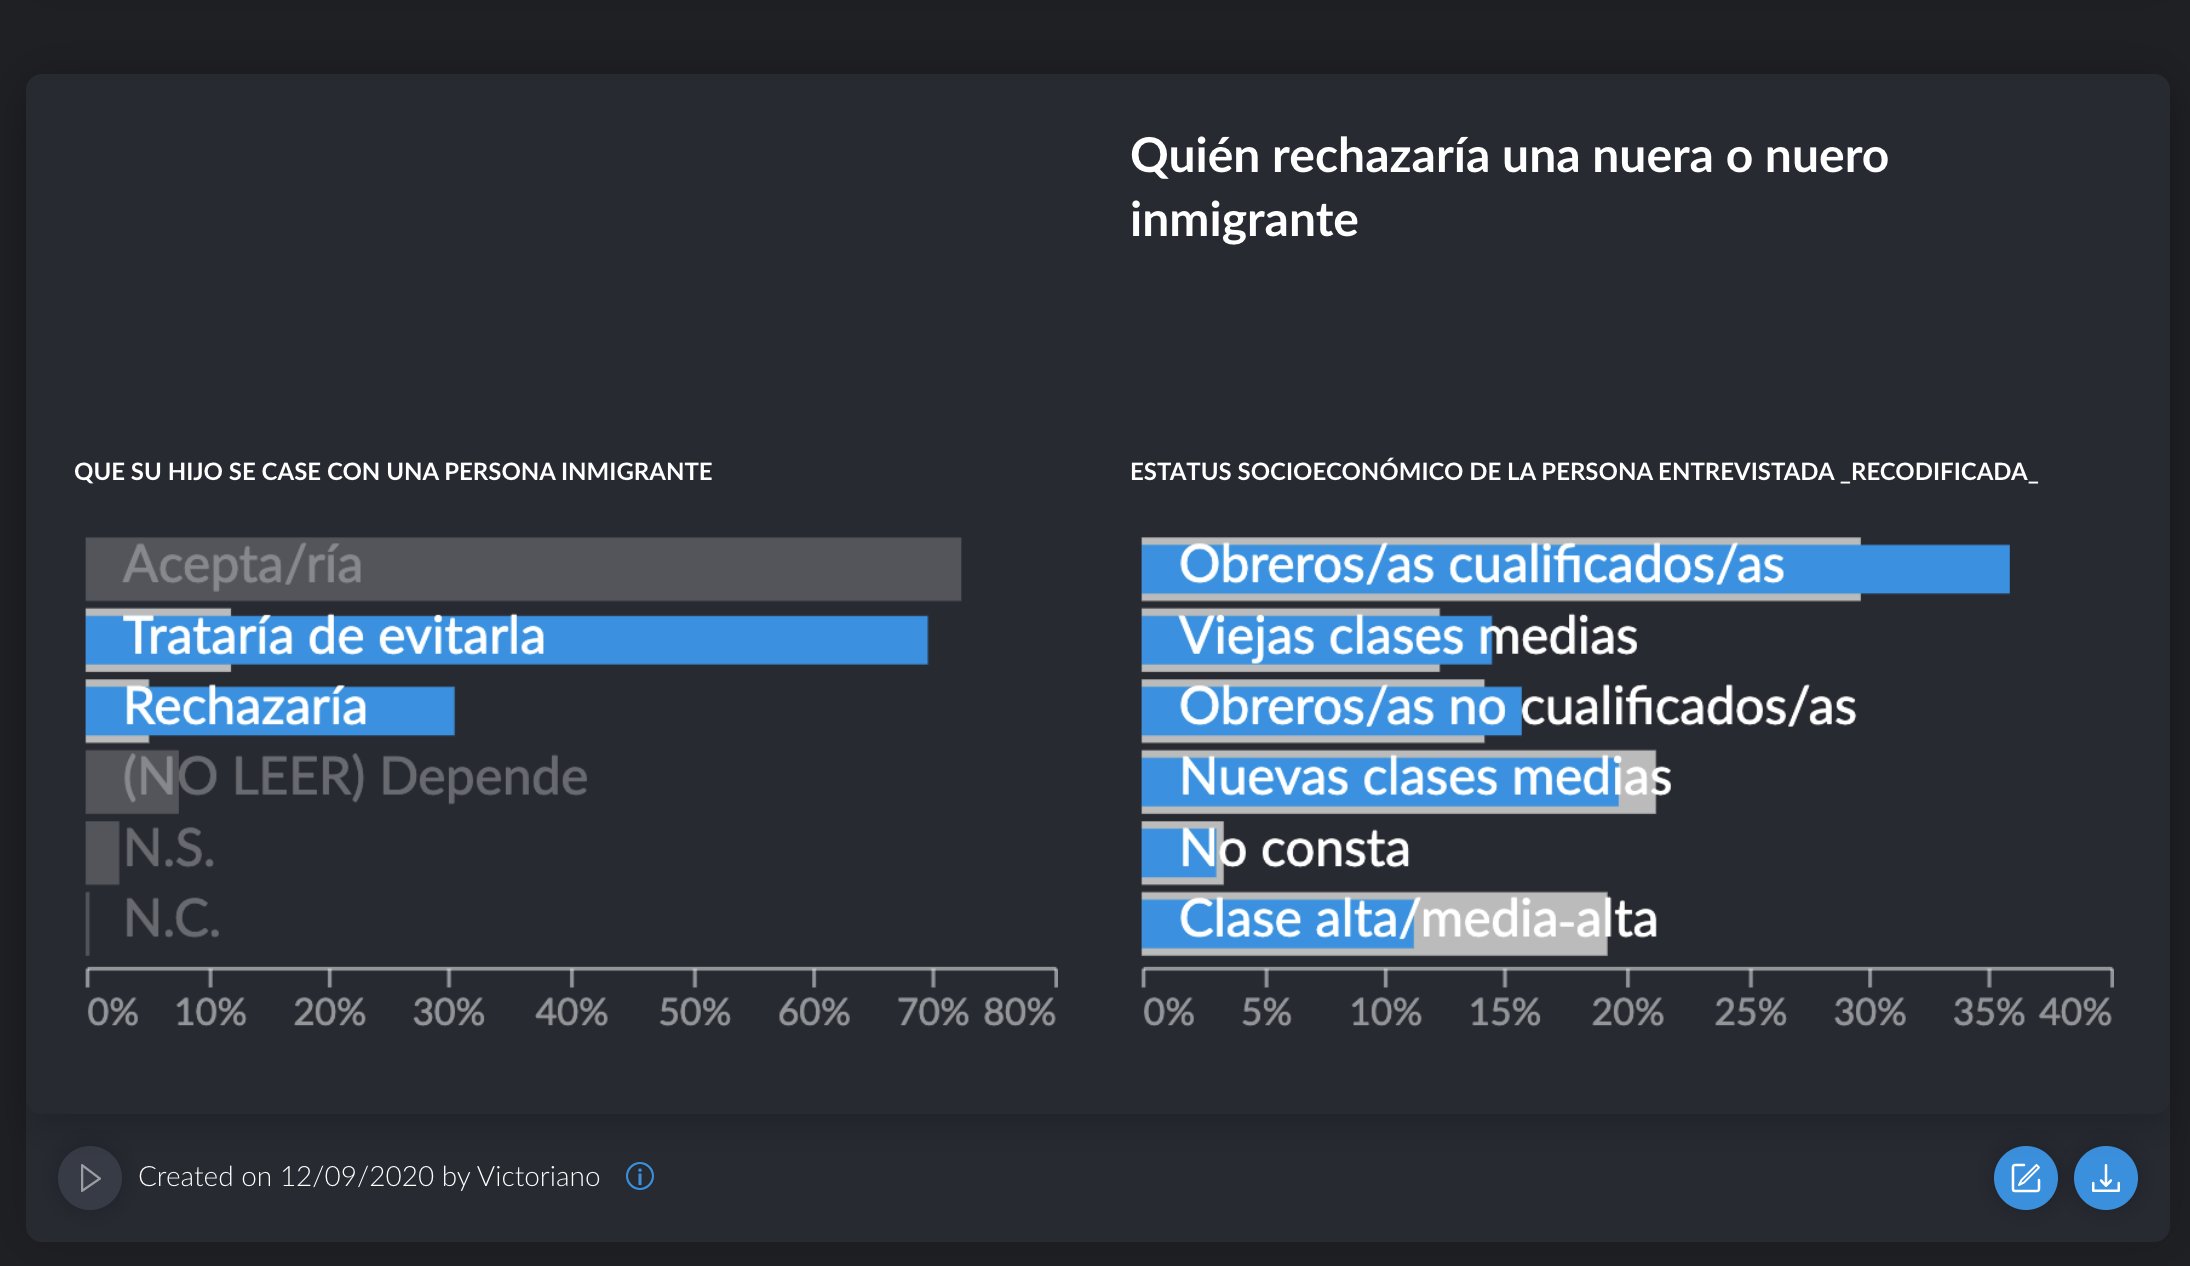
Task: Click the QUE SU HIJO SE CASE heading
Action: pyautogui.click(x=393, y=471)
